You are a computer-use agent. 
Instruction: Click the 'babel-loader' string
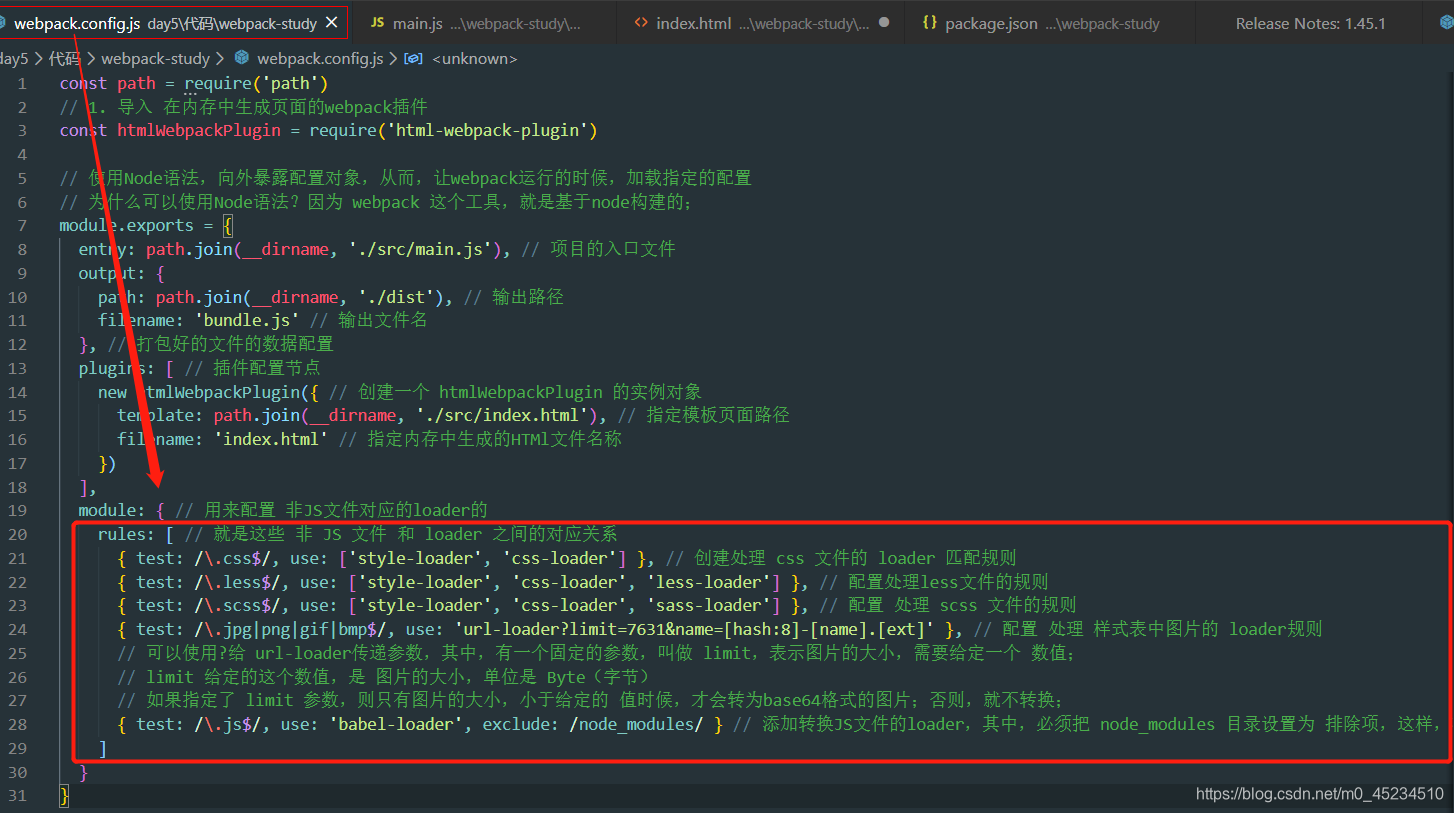point(402,724)
